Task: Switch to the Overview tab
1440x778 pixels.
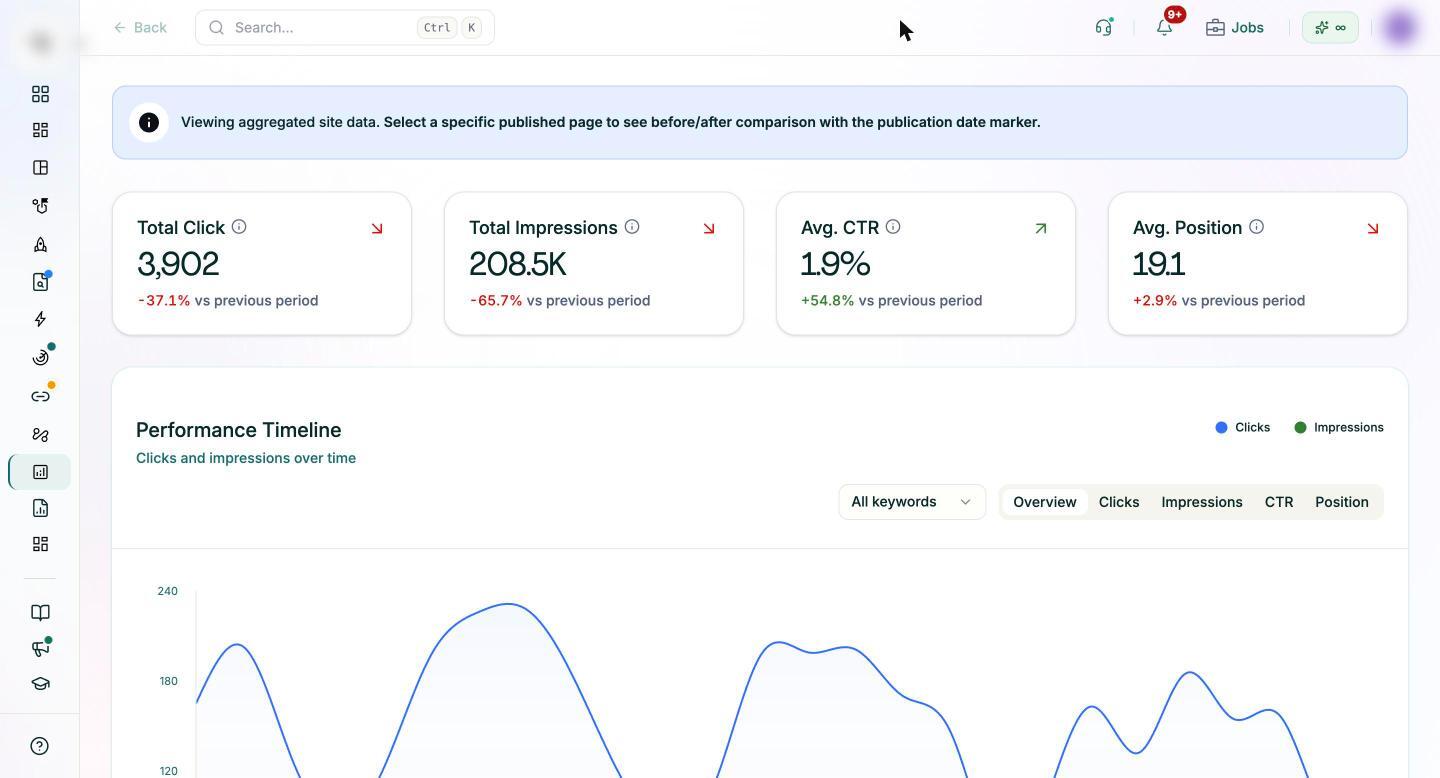Action: point(1045,502)
